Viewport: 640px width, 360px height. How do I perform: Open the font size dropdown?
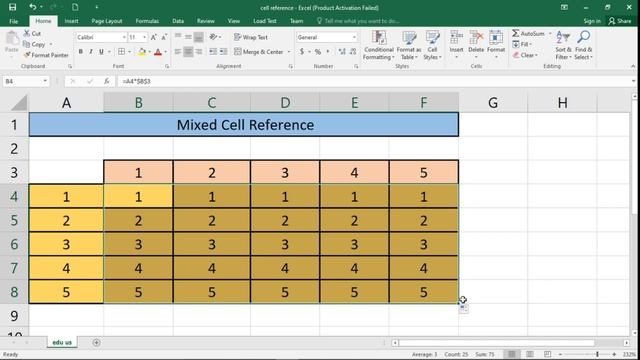144,37
